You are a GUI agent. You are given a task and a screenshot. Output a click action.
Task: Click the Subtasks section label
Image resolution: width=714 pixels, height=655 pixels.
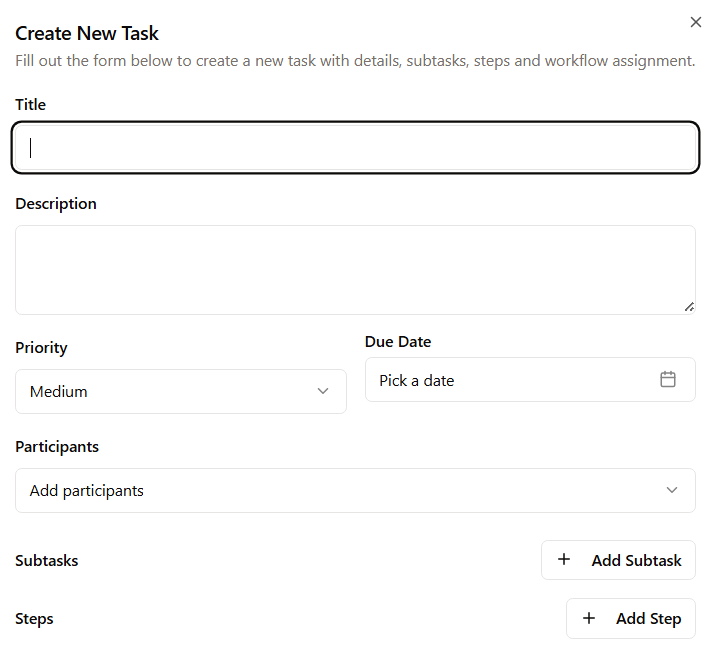point(47,560)
